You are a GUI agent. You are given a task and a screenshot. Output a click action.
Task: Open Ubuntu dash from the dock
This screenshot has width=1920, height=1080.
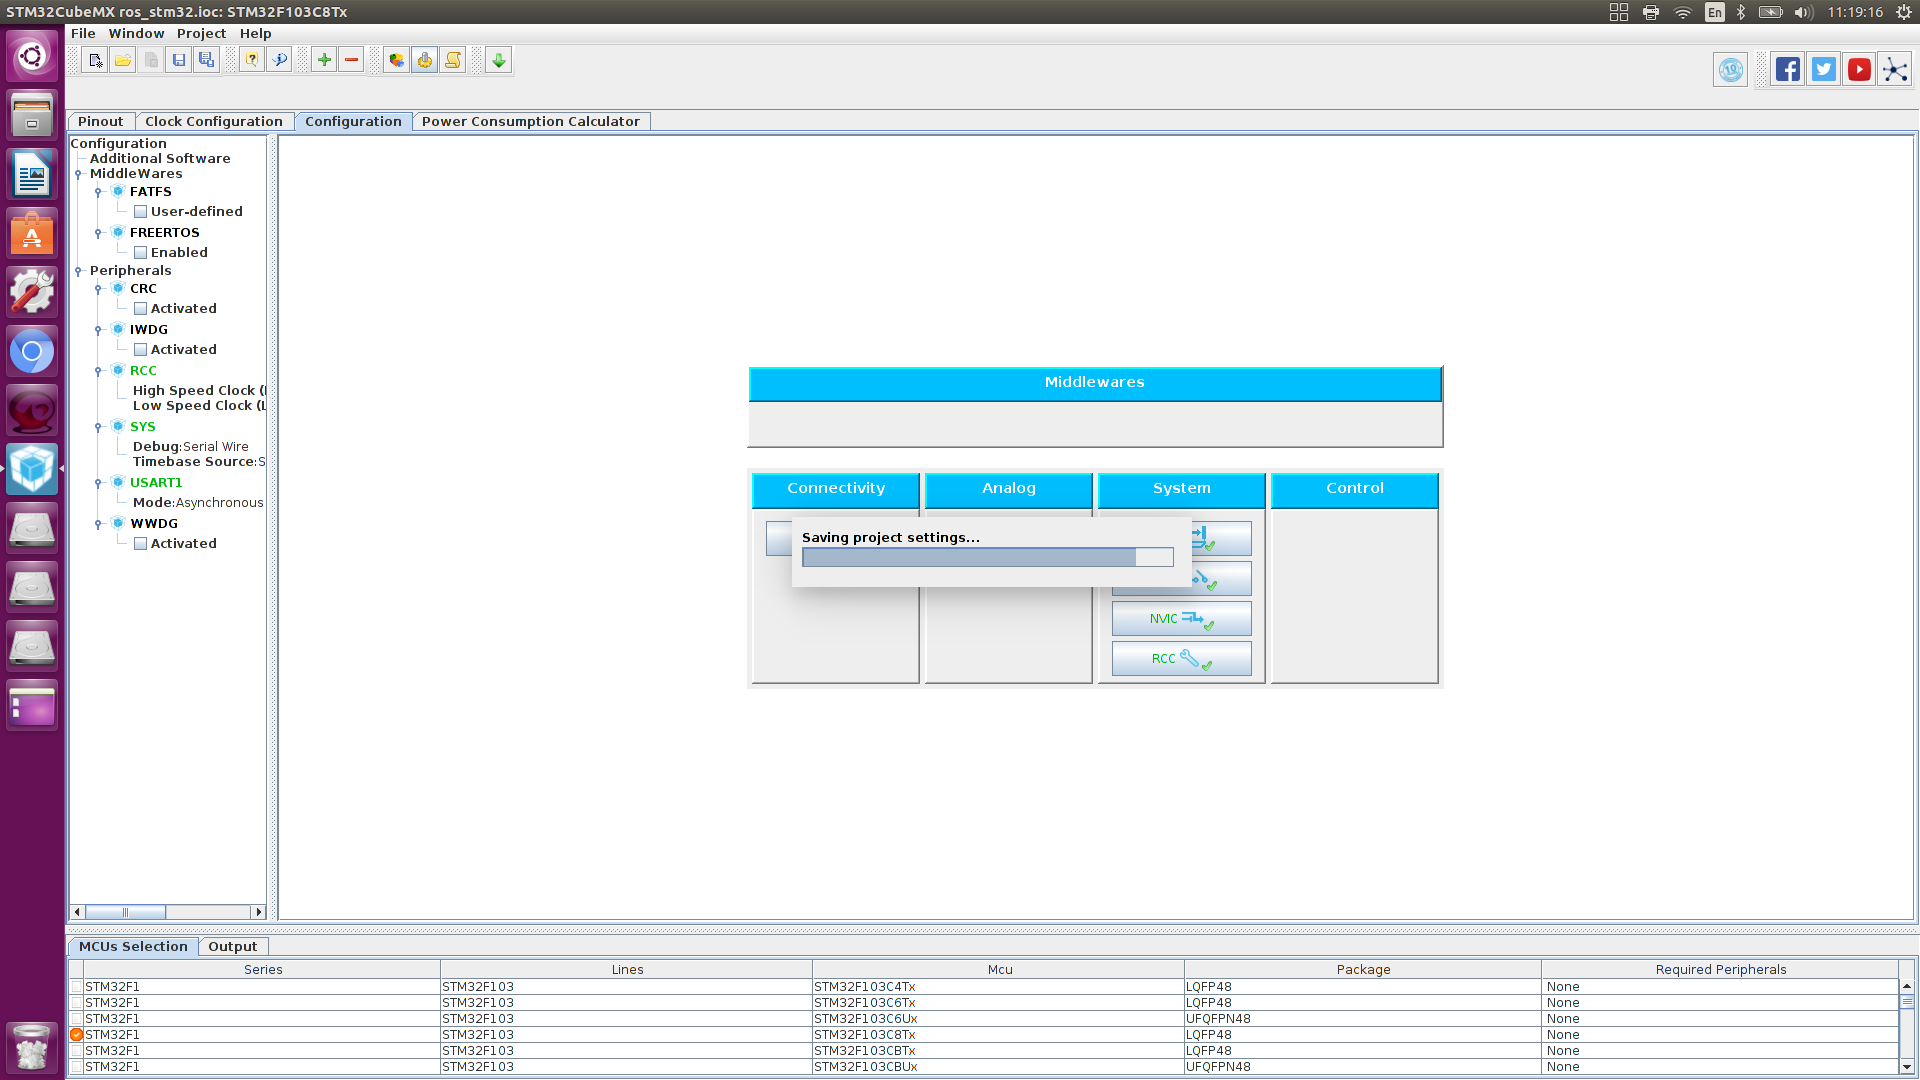pyautogui.click(x=32, y=56)
